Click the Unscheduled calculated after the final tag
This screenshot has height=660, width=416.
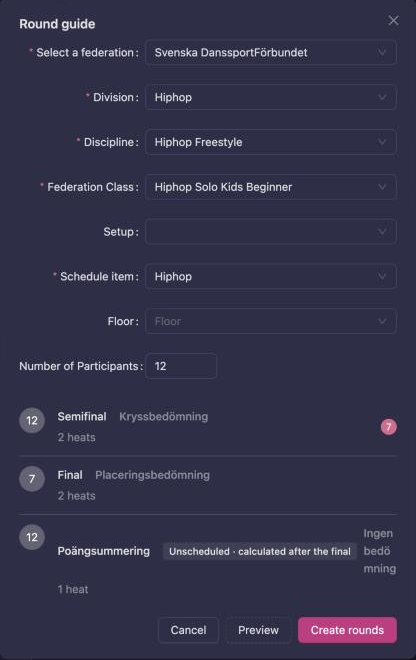[260, 551]
